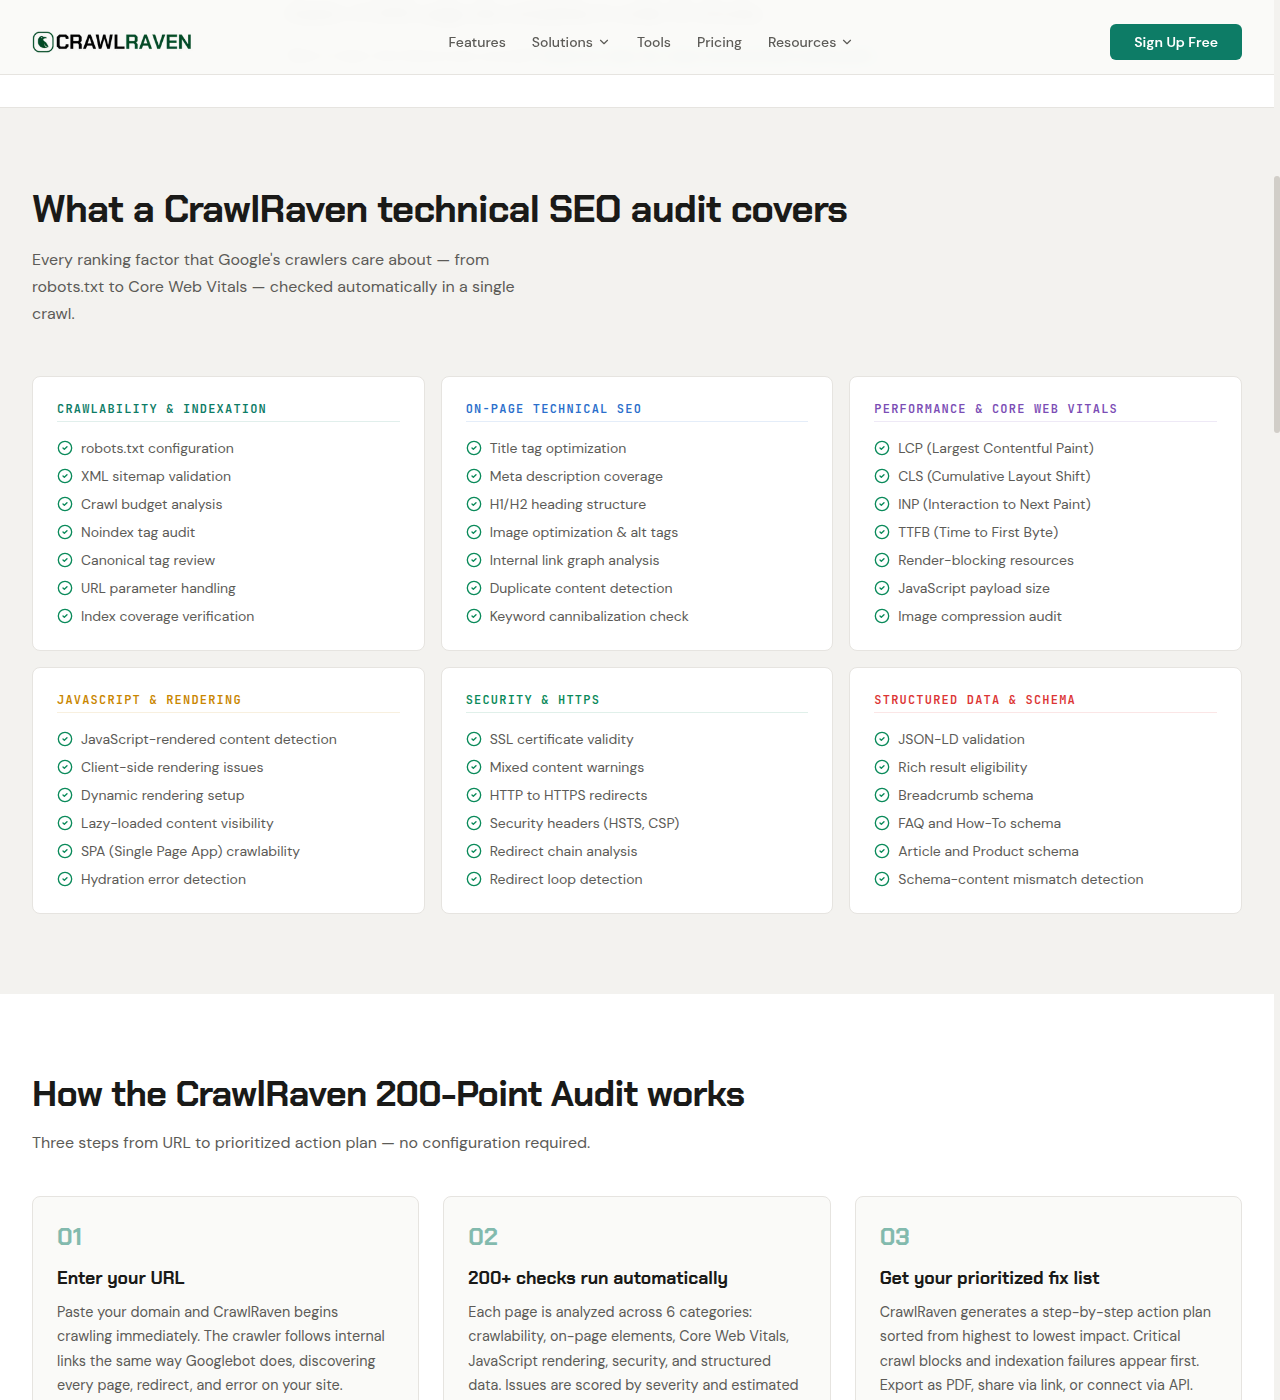The height and width of the screenshot is (1400, 1280).
Task: Click check icon beside TTFB (Time to First Byte)
Action: pyautogui.click(x=882, y=532)
